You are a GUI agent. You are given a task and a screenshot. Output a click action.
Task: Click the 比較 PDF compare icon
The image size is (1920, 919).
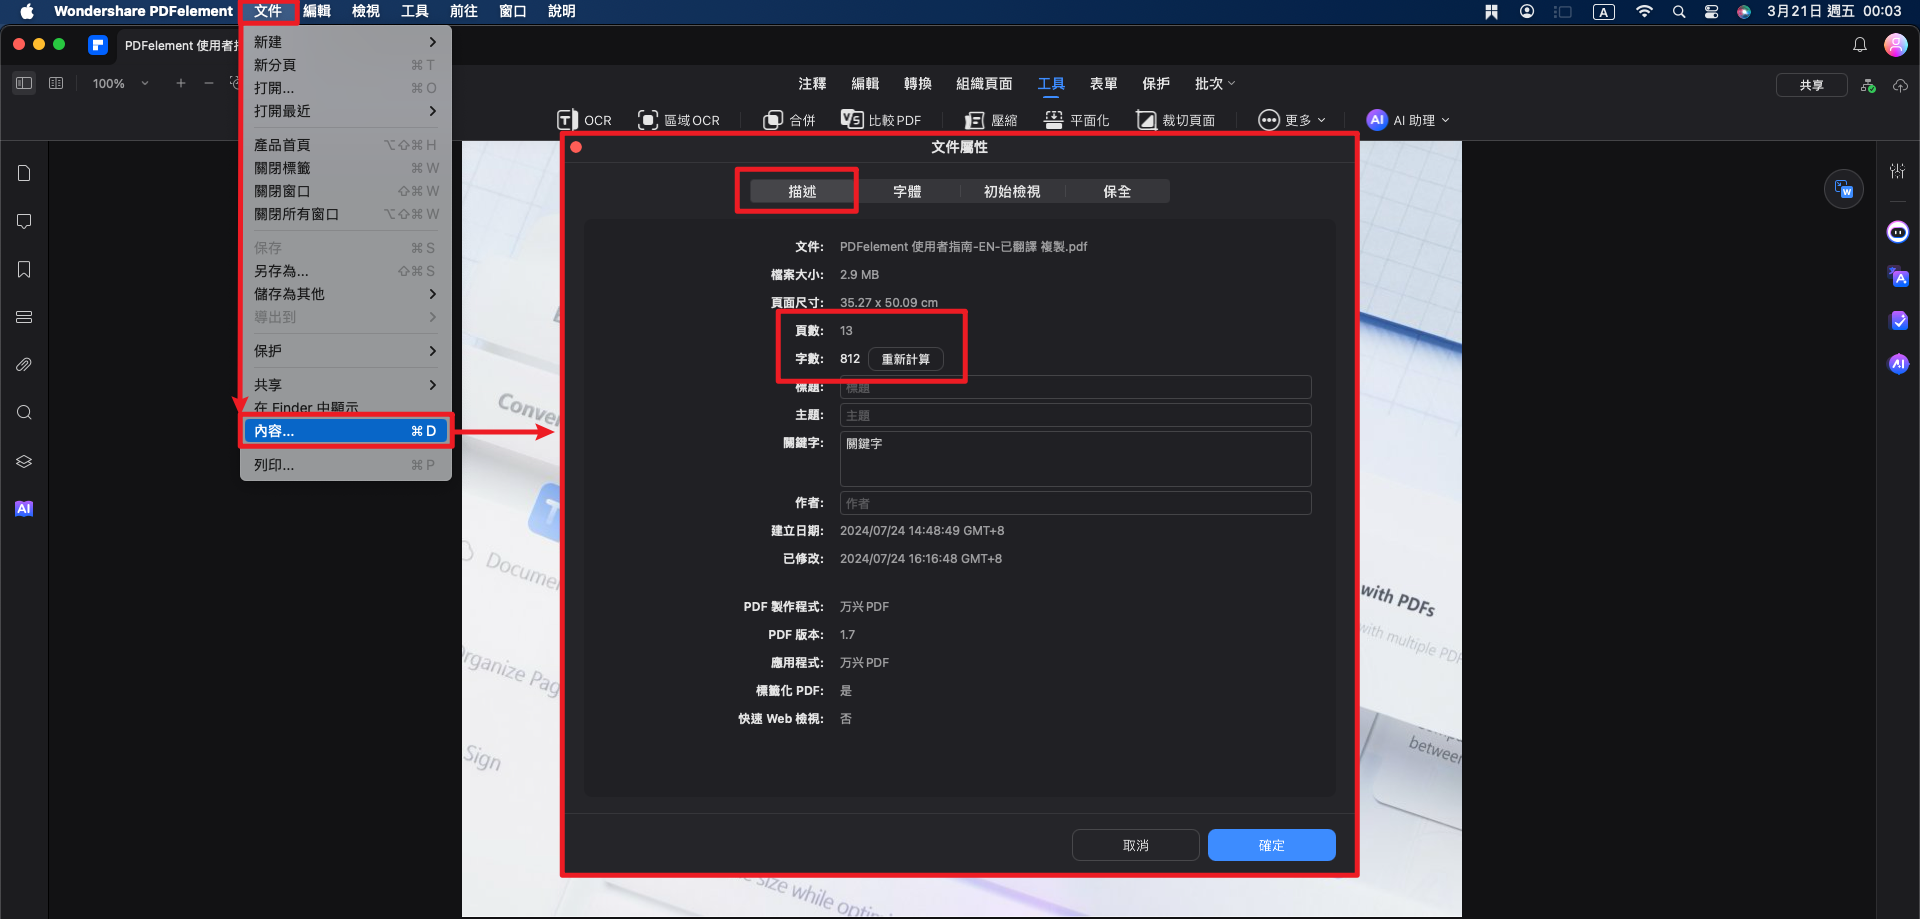click(852, 120)
